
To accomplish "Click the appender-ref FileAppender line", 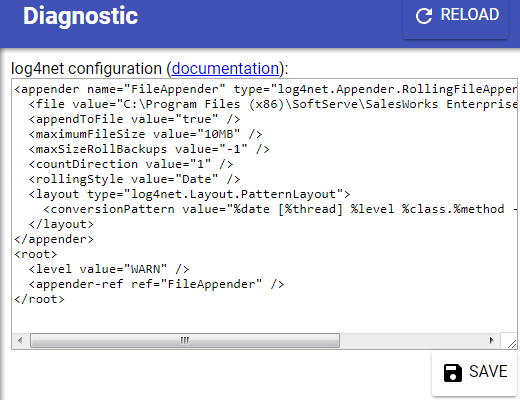I will (x=156, y=284).
